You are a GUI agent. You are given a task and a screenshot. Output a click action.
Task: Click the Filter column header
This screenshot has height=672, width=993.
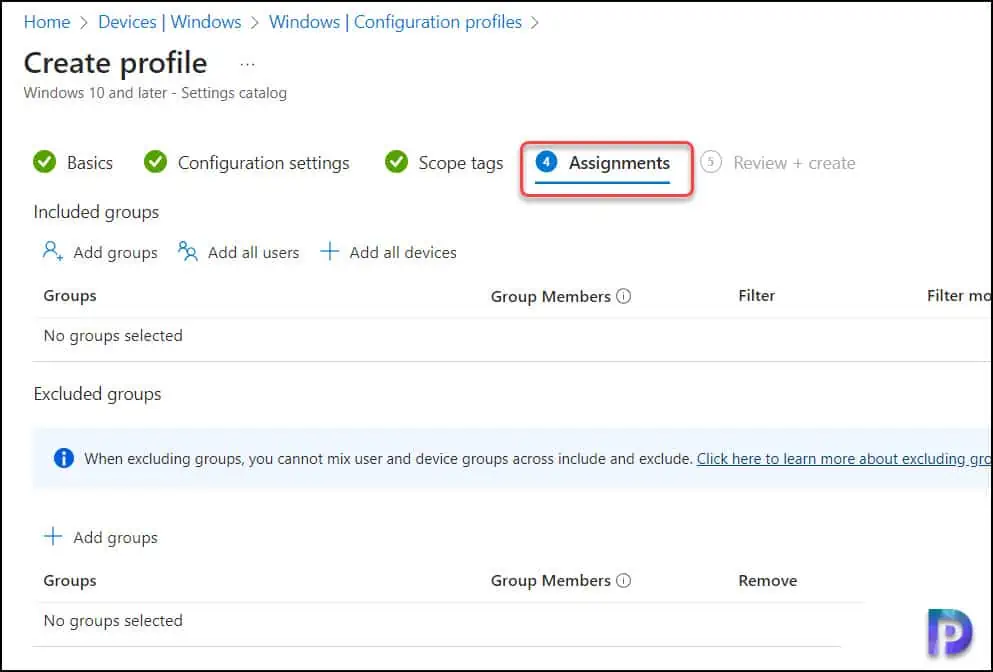coord(756,296)
